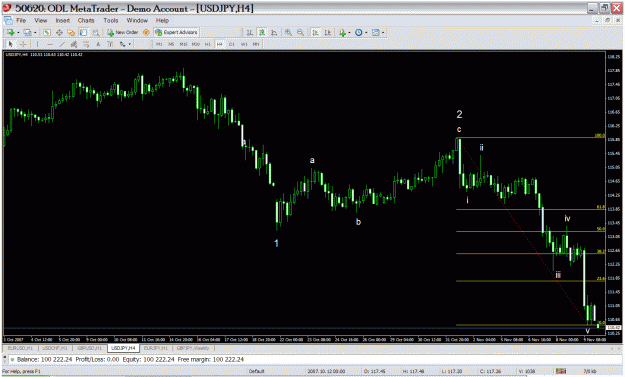Select the text label T tool

pyautogui.click(x=110, y=44)
